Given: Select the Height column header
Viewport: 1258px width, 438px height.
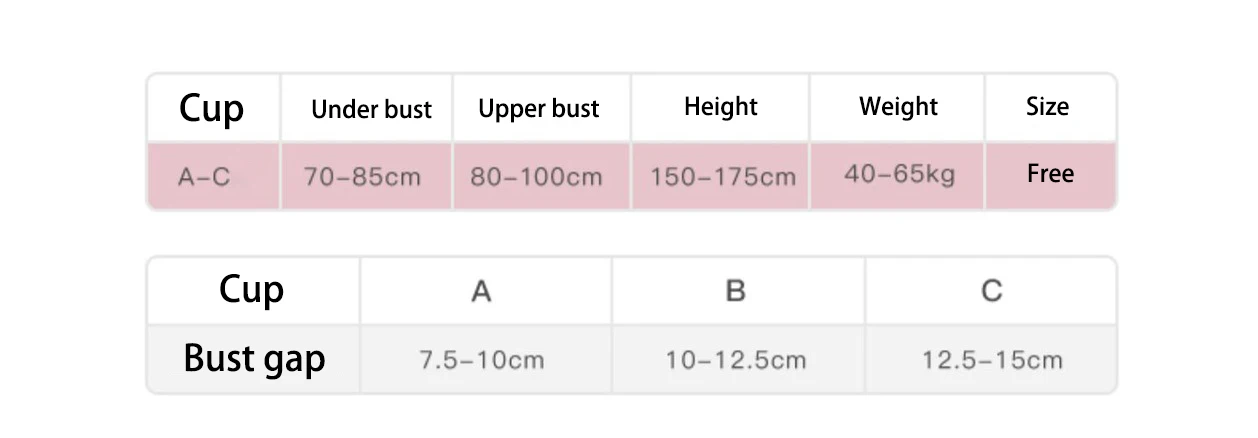Looking at the screenshot, I should coord(721,107).
